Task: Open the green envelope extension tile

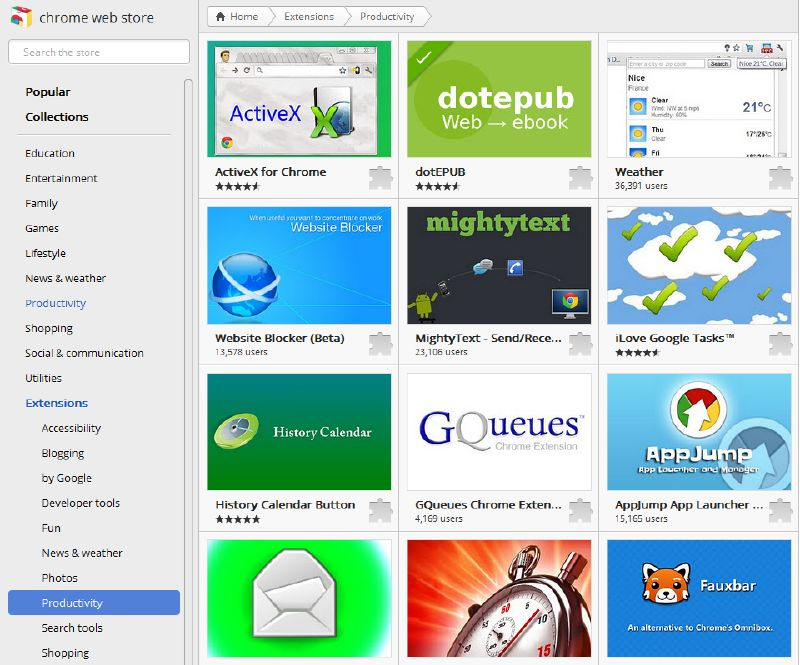Action: (299, 598)
